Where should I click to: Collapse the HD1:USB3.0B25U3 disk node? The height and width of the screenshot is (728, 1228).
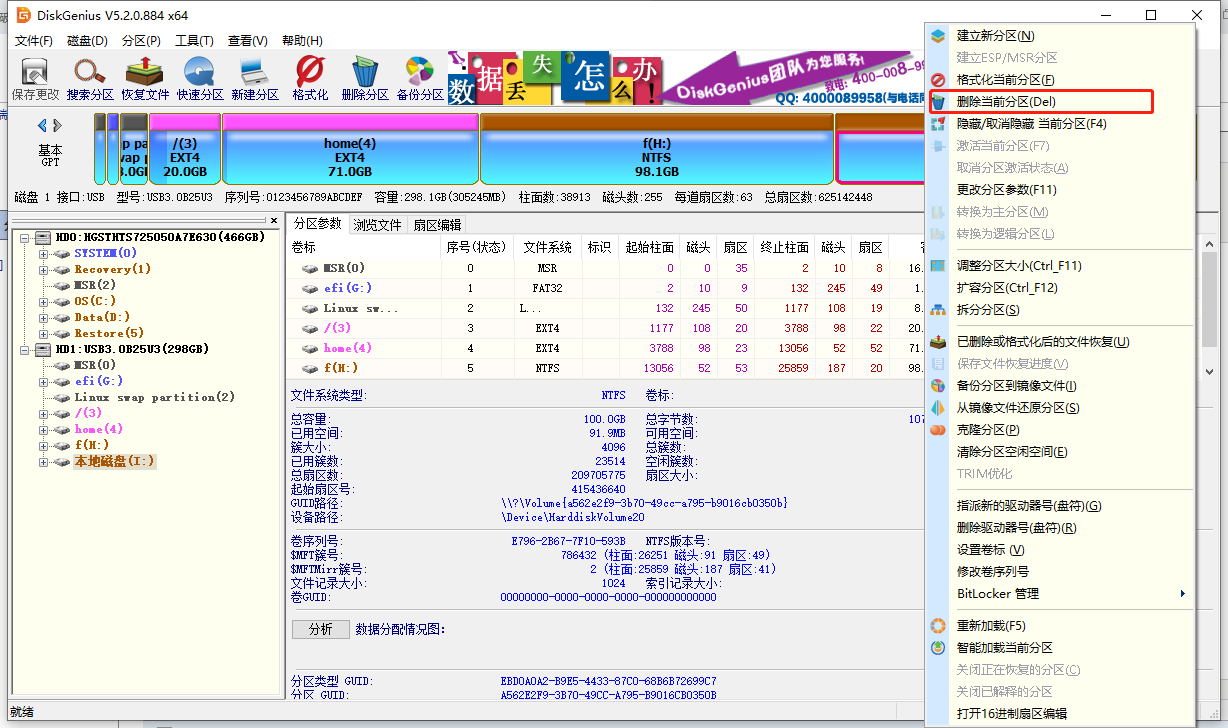point(26,350)
